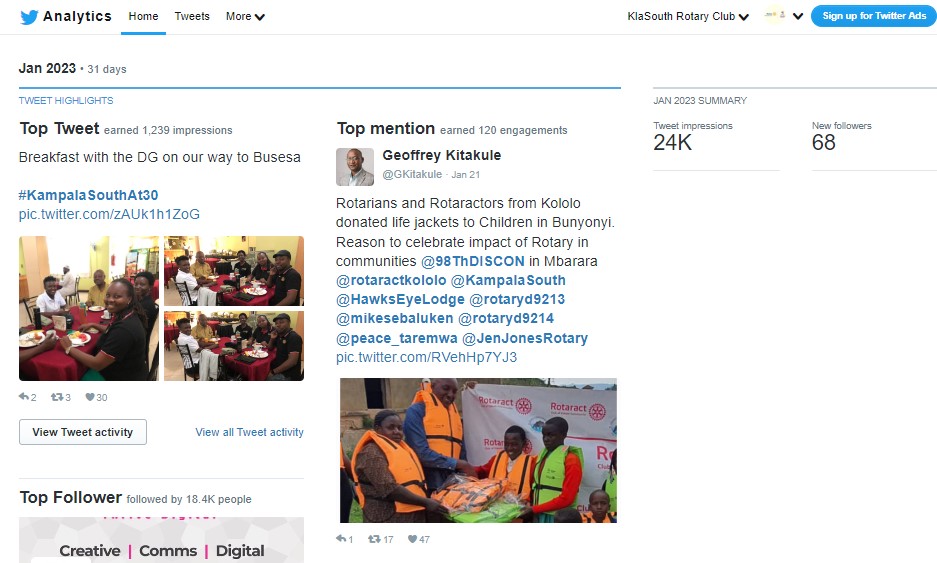Screen dimensions: 937x563
Task: Click the reply icon under the top tweet
Action: (x=24, y=397)
